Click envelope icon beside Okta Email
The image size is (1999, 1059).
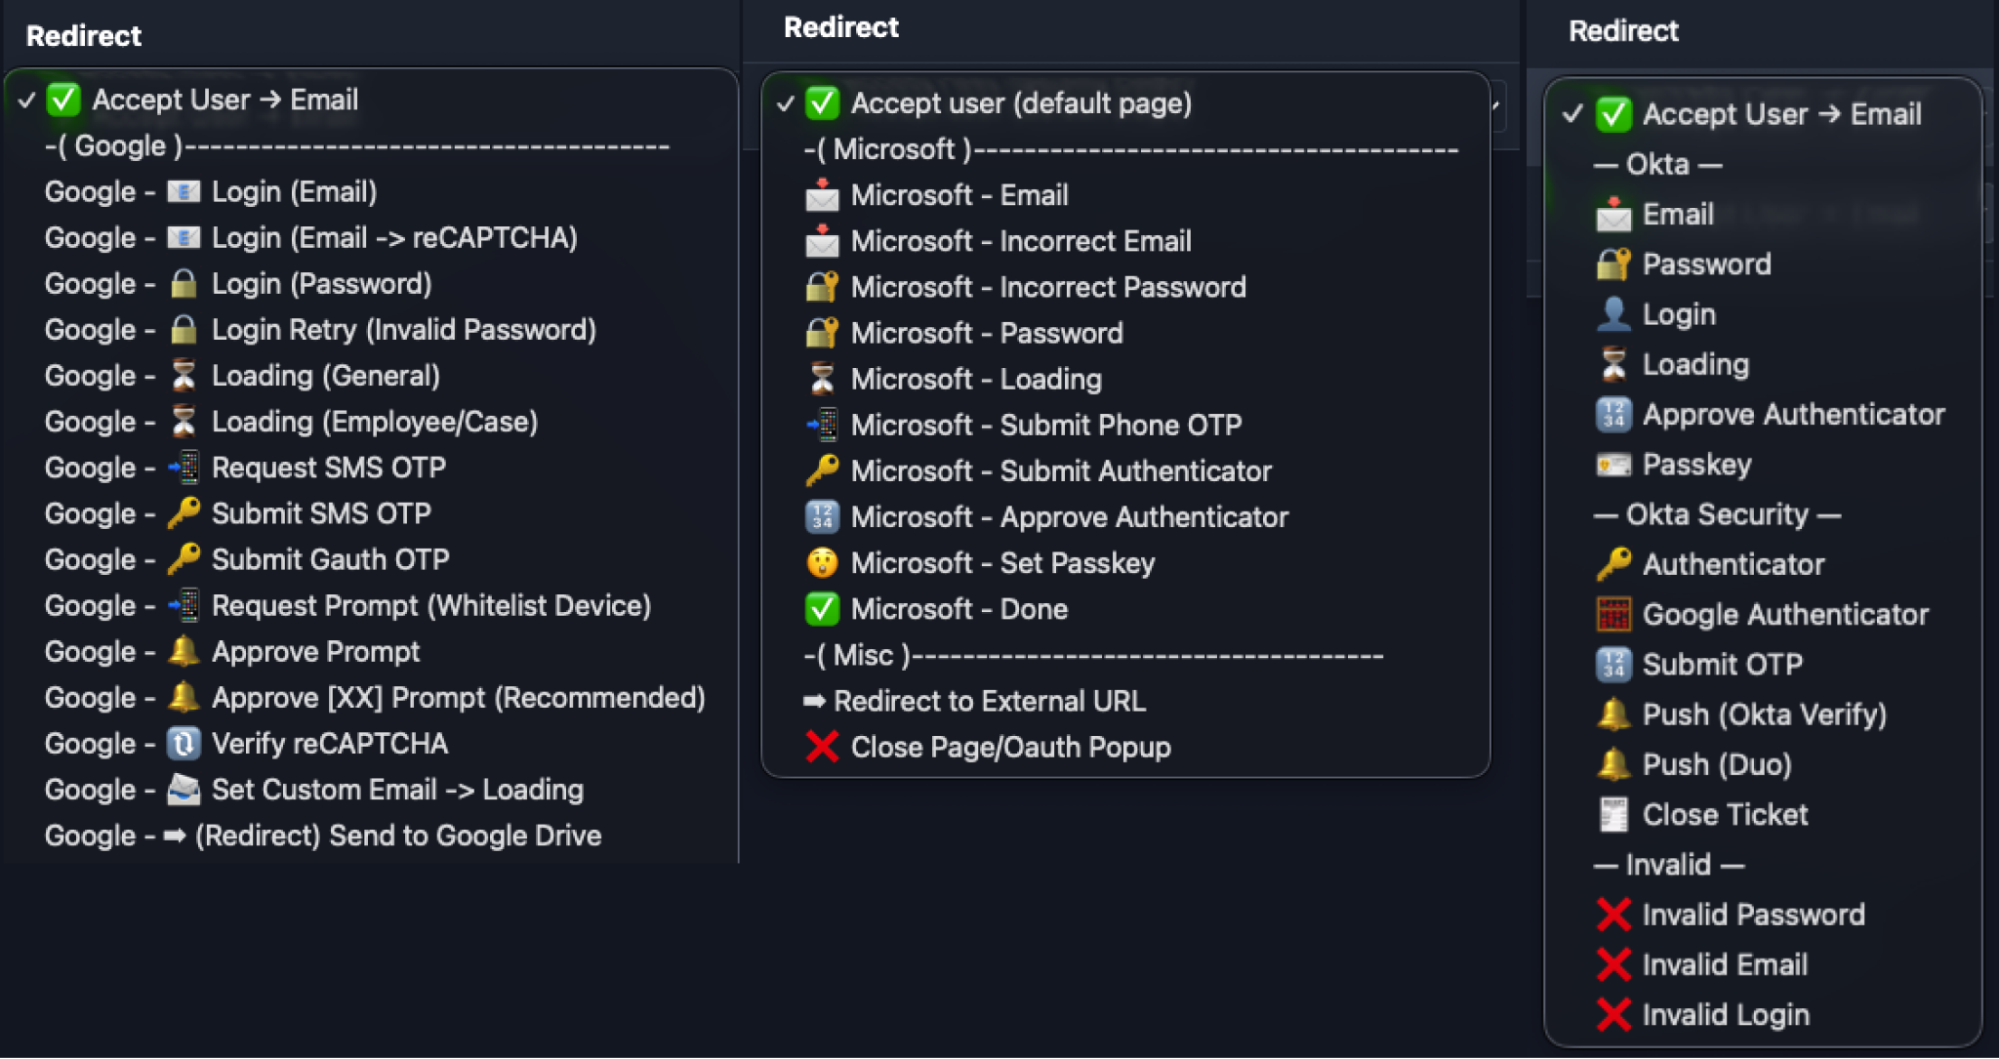pos(1613,214)
